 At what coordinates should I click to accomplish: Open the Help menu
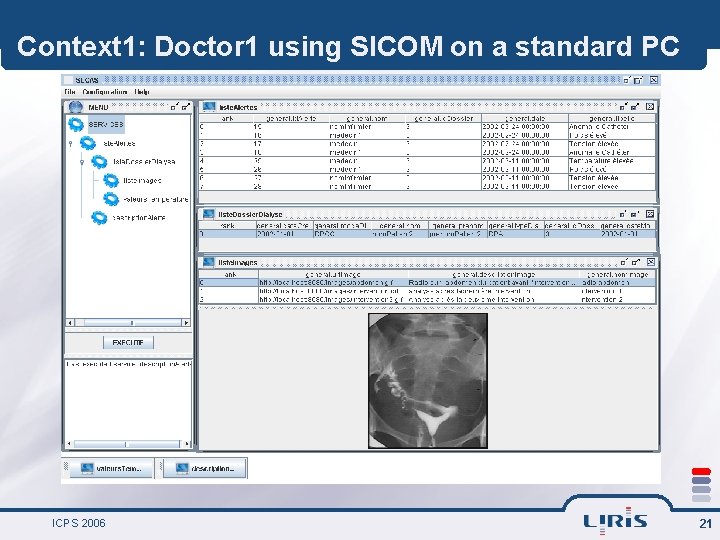tap(142, 92)
